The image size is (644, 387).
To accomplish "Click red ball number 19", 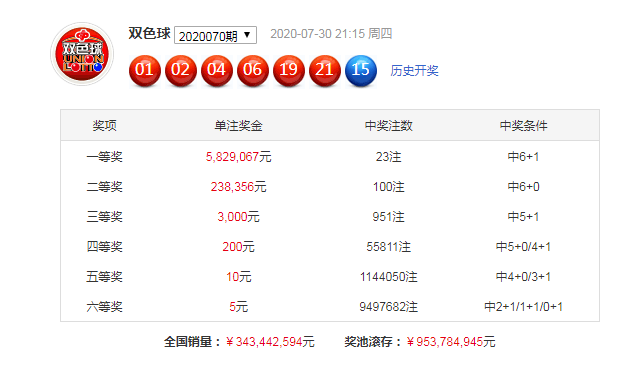I will point(289,70).
